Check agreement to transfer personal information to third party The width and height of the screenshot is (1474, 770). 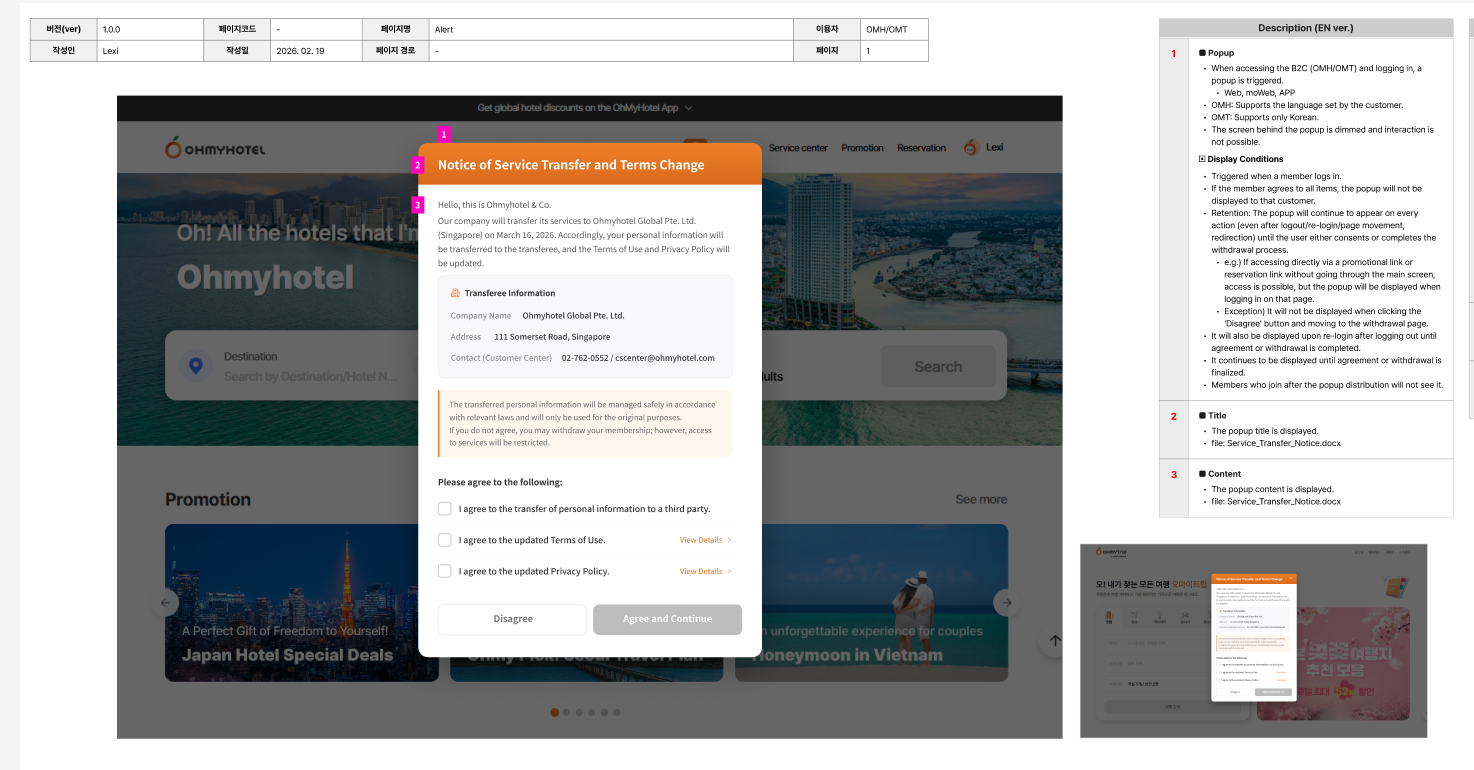[445, 509]
